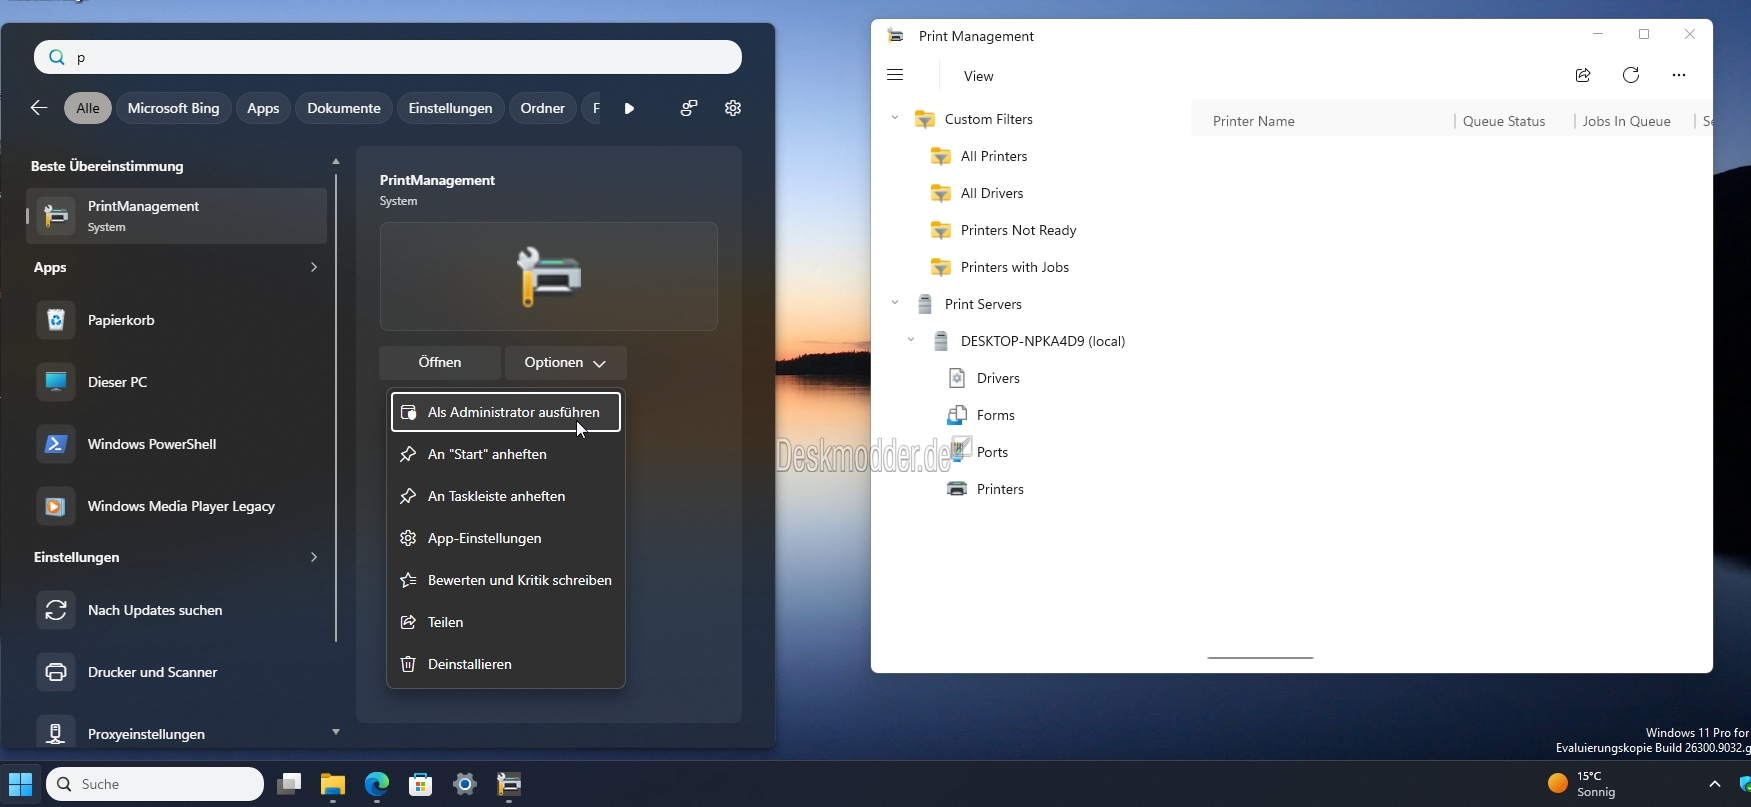Screen dimensions: 1751x807
Task: Click Task View icon on the taskbar
Action: [289, 784]
